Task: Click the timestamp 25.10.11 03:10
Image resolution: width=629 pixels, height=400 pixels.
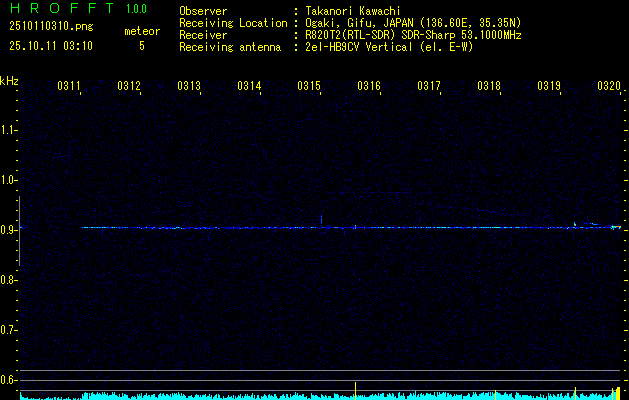Action: 51,46
